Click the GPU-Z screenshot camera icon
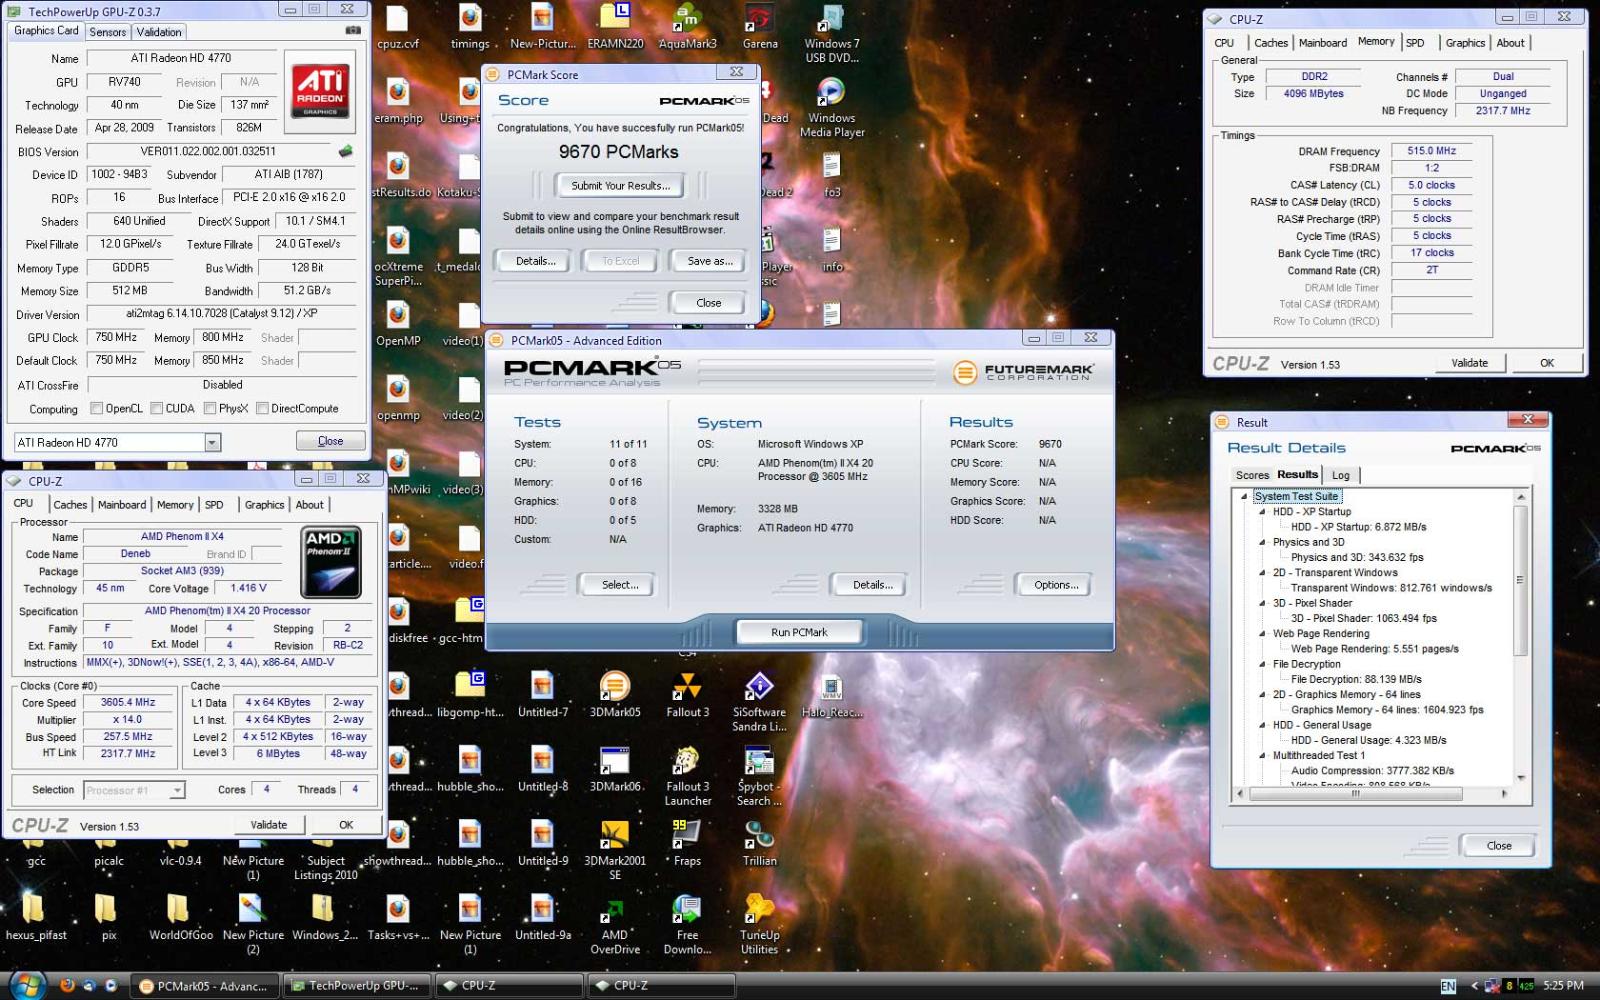 click(352, 31)
